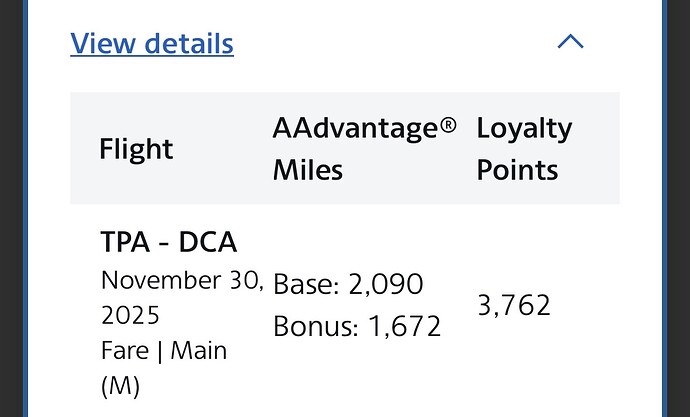This screenshot has width=690, height=417.
Task: Click the Loyalty Points column header
Action: click(x=524, y=148)
